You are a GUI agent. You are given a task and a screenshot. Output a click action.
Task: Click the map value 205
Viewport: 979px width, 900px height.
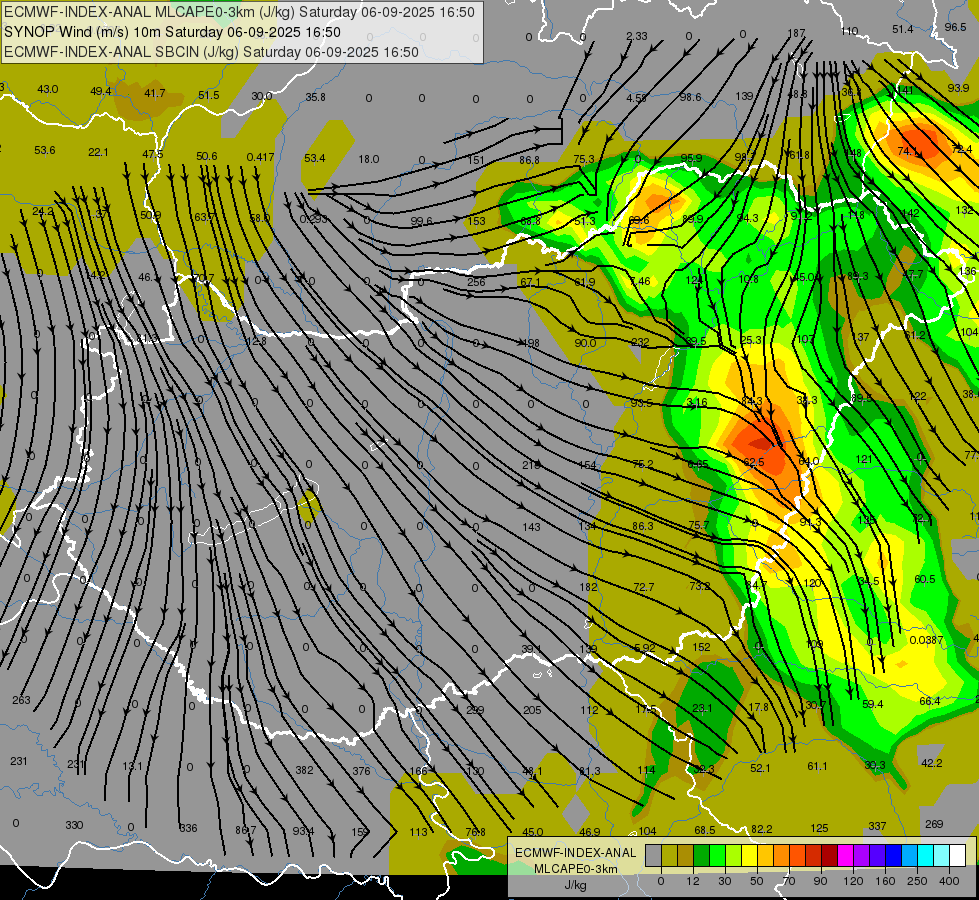point(533,710)
